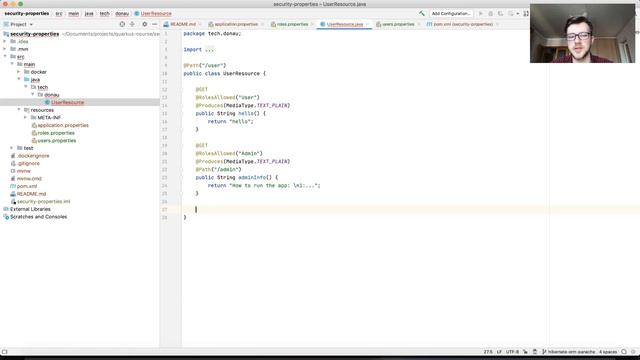Viewport: 640px width, 360px height.
Task: Collapse the META-INF folder
Action: point(26,118)
